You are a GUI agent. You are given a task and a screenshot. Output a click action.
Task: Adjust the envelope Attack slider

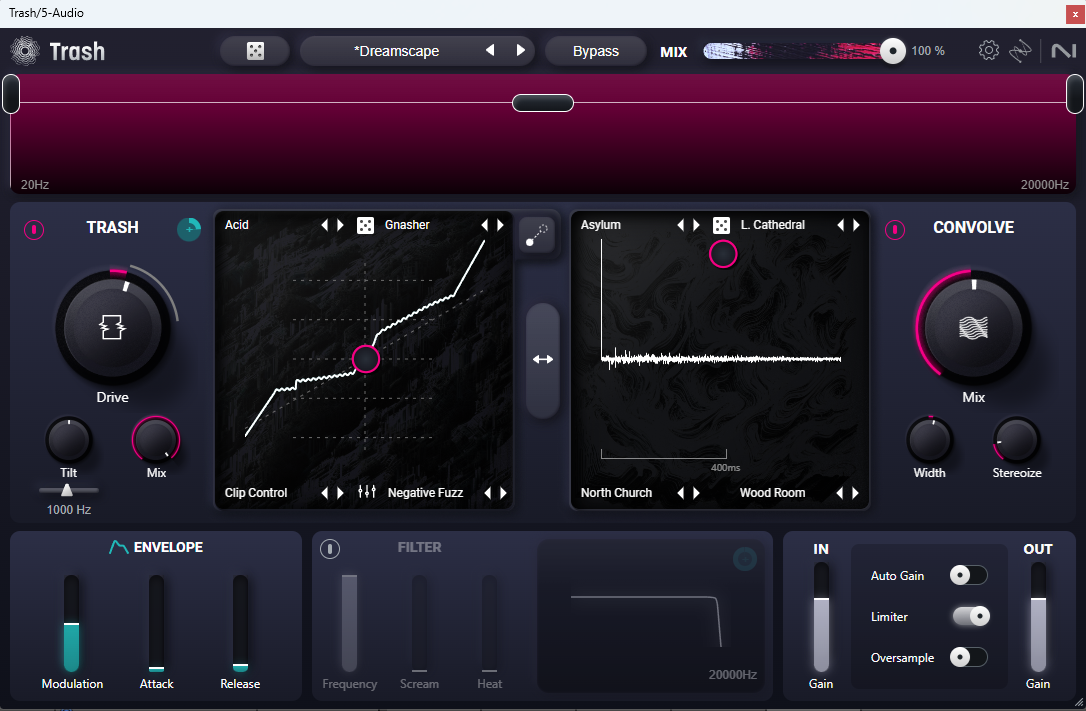point(157,623)
